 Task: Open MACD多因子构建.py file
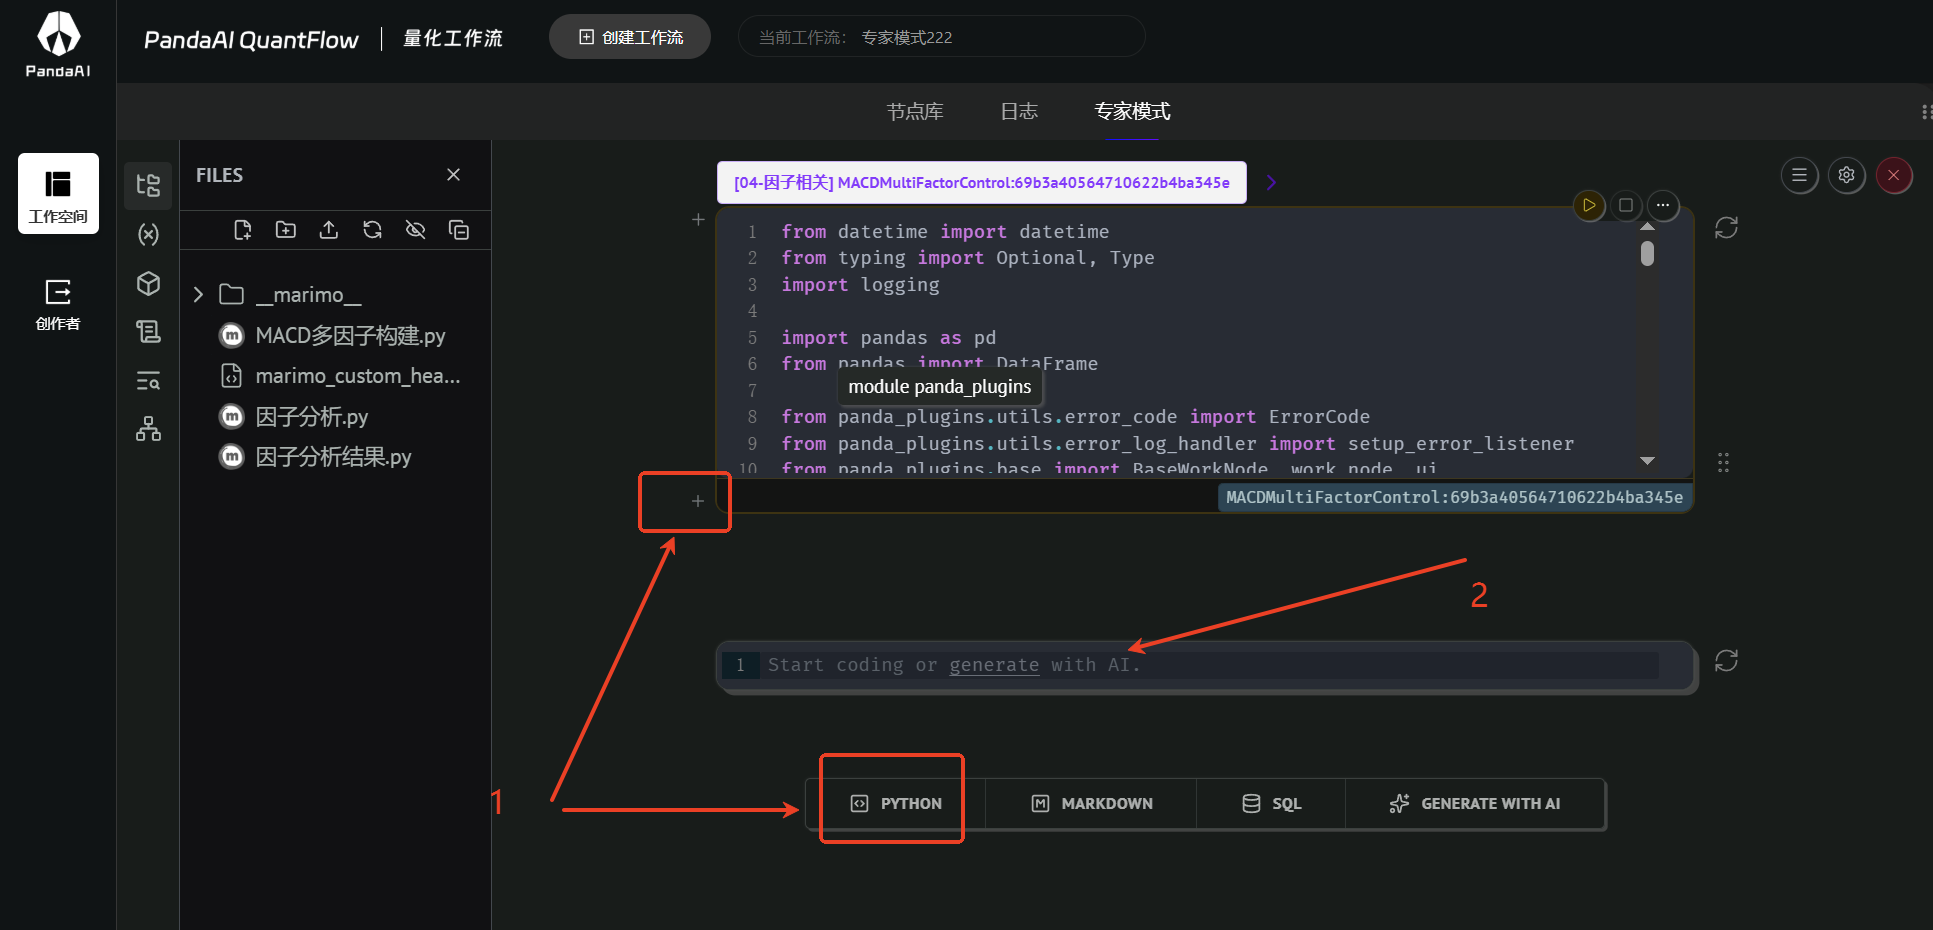click(x=350, y=335)
